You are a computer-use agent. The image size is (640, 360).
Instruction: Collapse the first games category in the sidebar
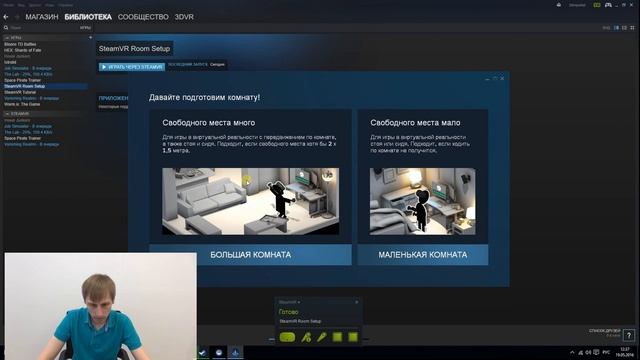[x=7, y=38]
